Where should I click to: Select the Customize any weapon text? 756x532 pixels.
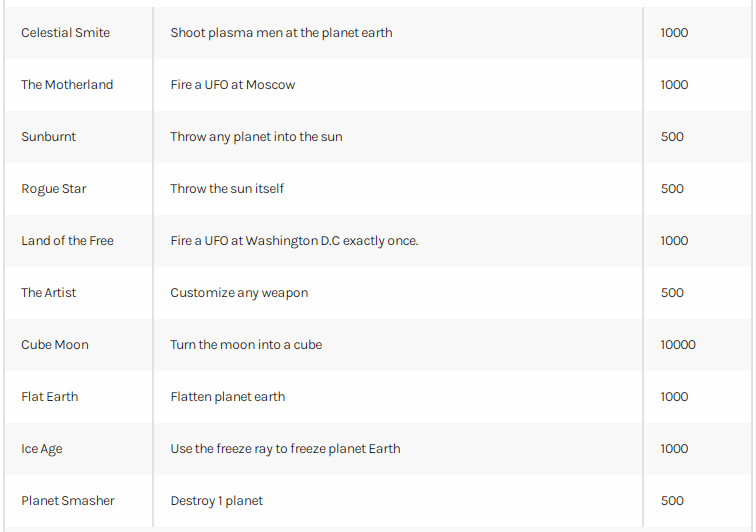tap(239, 293)
